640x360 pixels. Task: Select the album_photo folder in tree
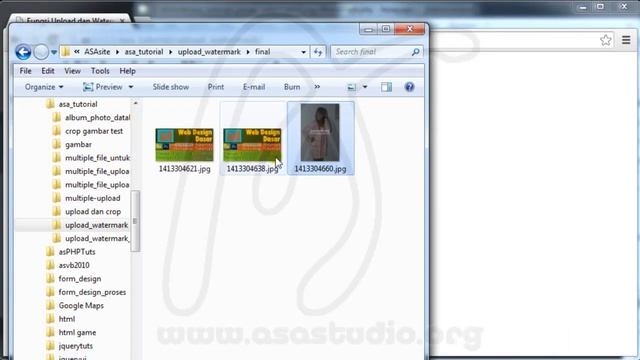(97, 118)
